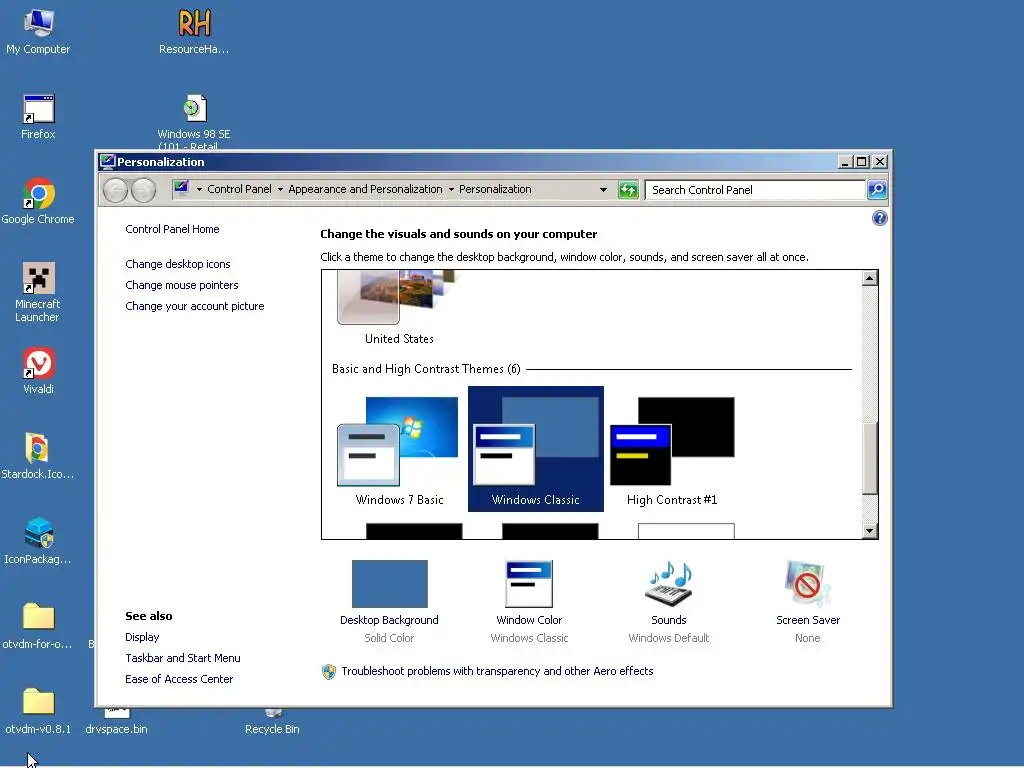Click Troubleshoot problems with transparency link
The width and height of the screenshot is (1024, 768).
click(497, 671)
